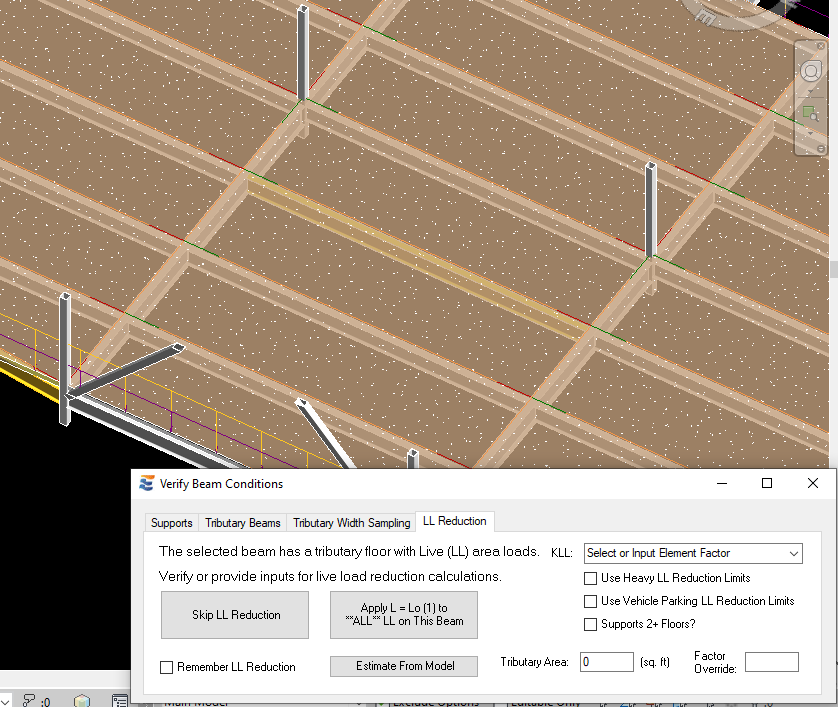Screen dimensions: 838x707
Task: Click the Estimate From Model button
Action: (x=404, y=666)
